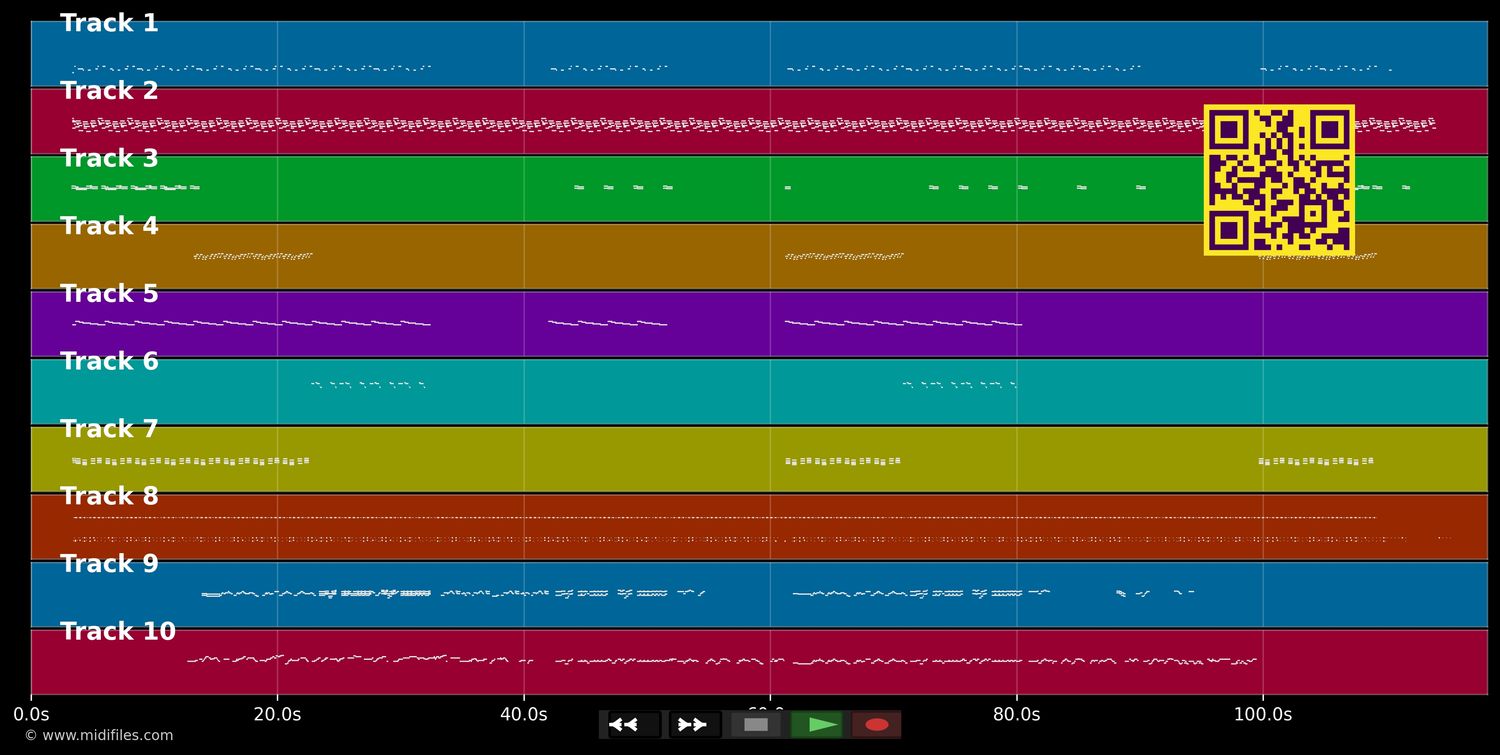This screenshot has height=755, width=1500.
Task: Select the Track 2 label
Action: 109,91
